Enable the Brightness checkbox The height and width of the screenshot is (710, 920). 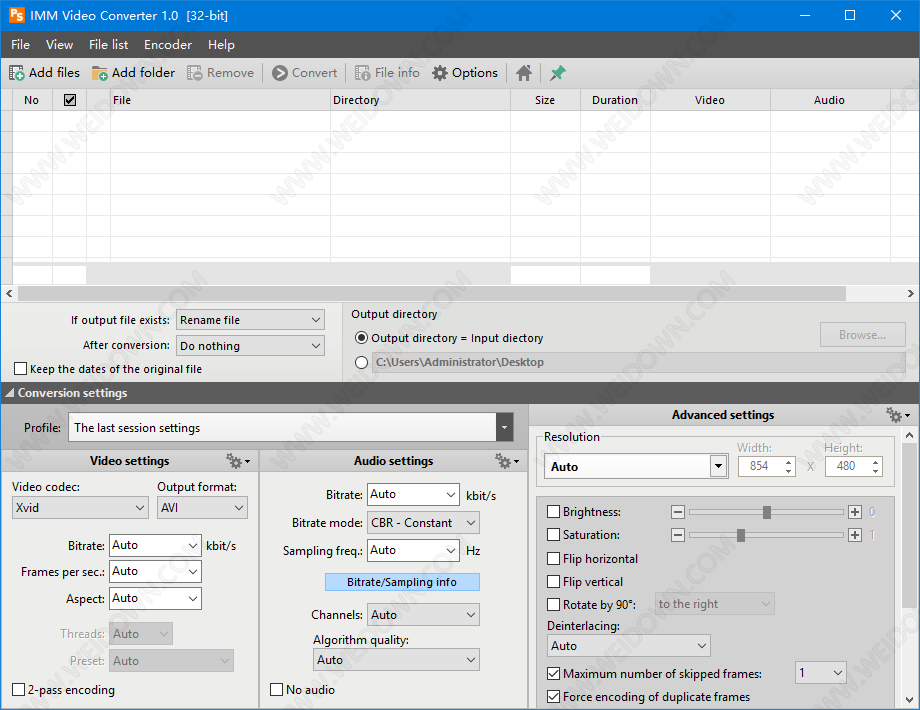tap(553, 512)
